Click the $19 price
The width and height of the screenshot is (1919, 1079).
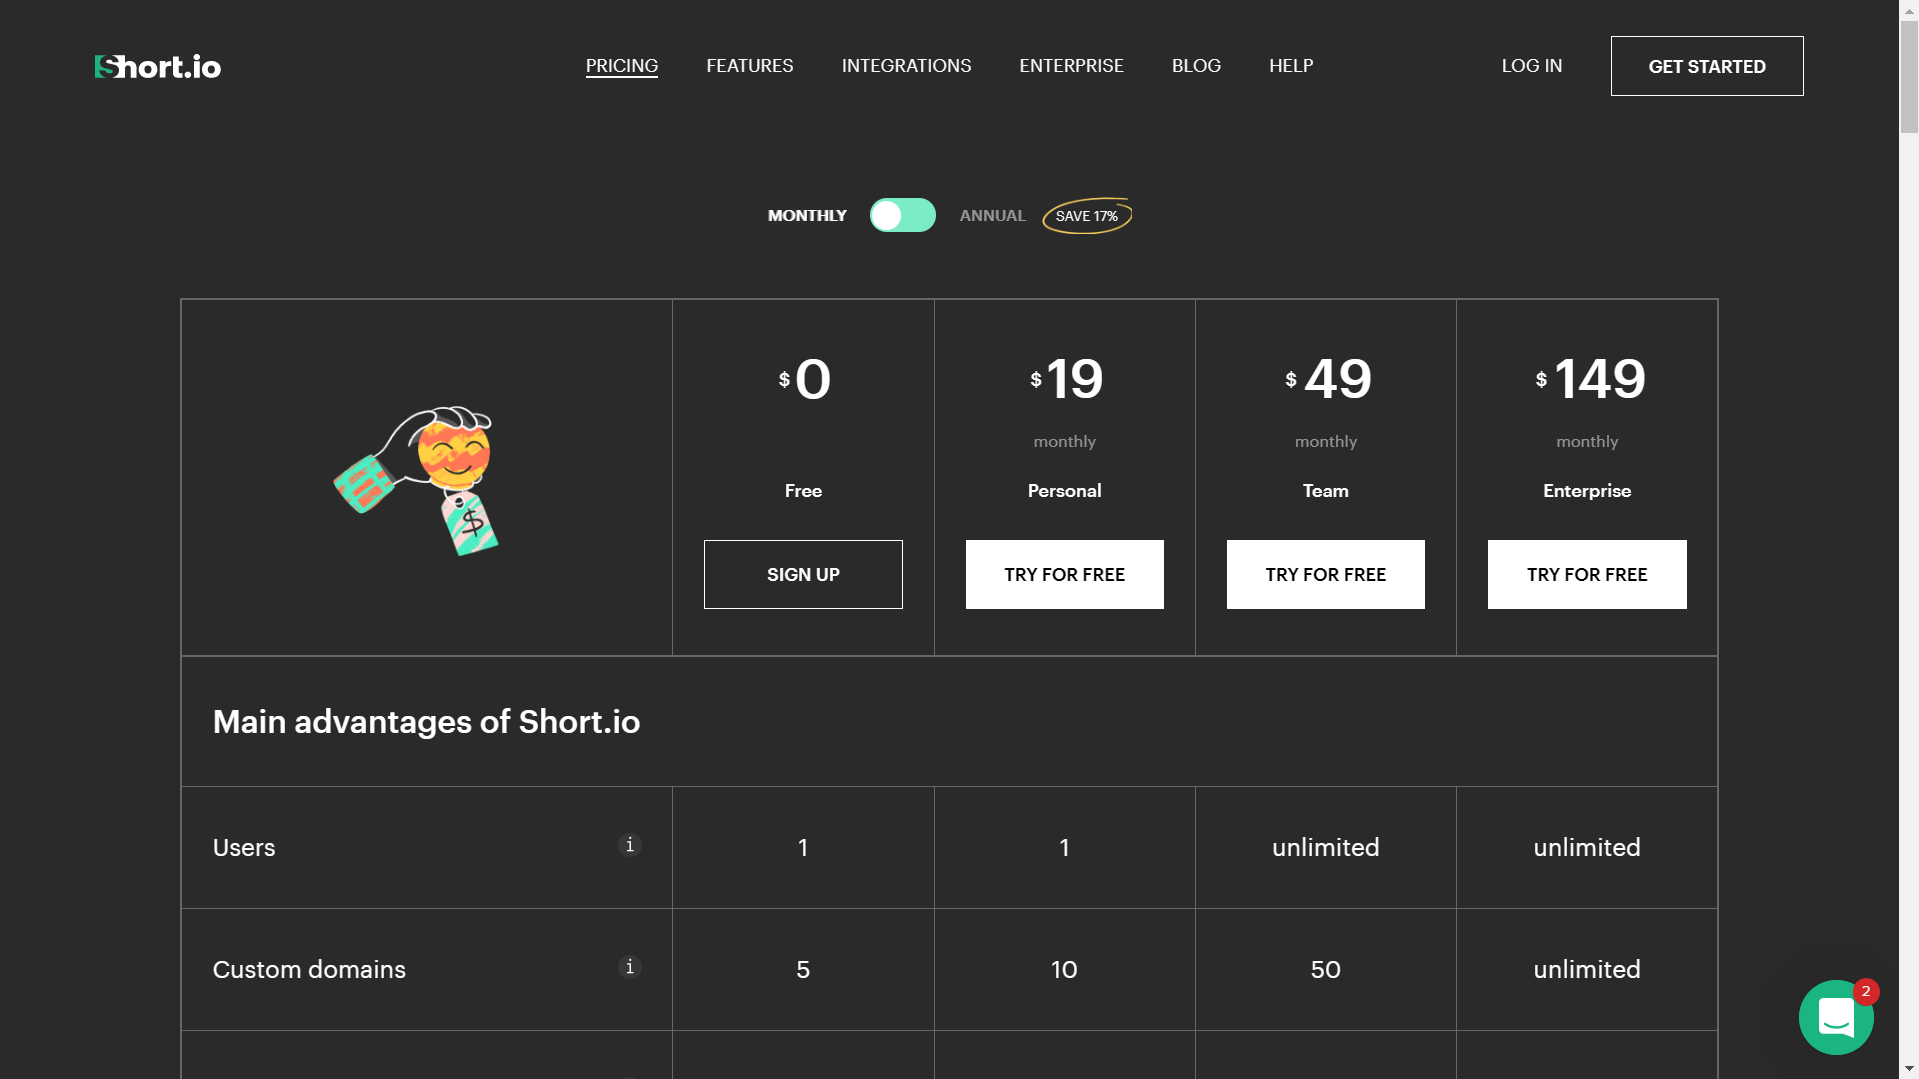pos(1066,380)
